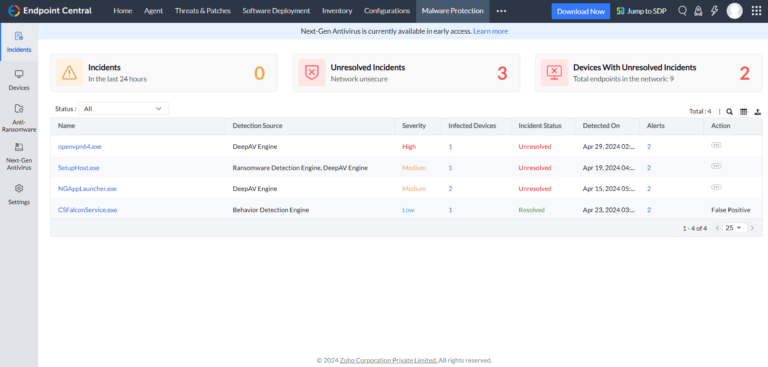Screen dimensions: 768x367
Task: Click the Devices With Unresolved Incidents monitor icon
Action: 554,73
